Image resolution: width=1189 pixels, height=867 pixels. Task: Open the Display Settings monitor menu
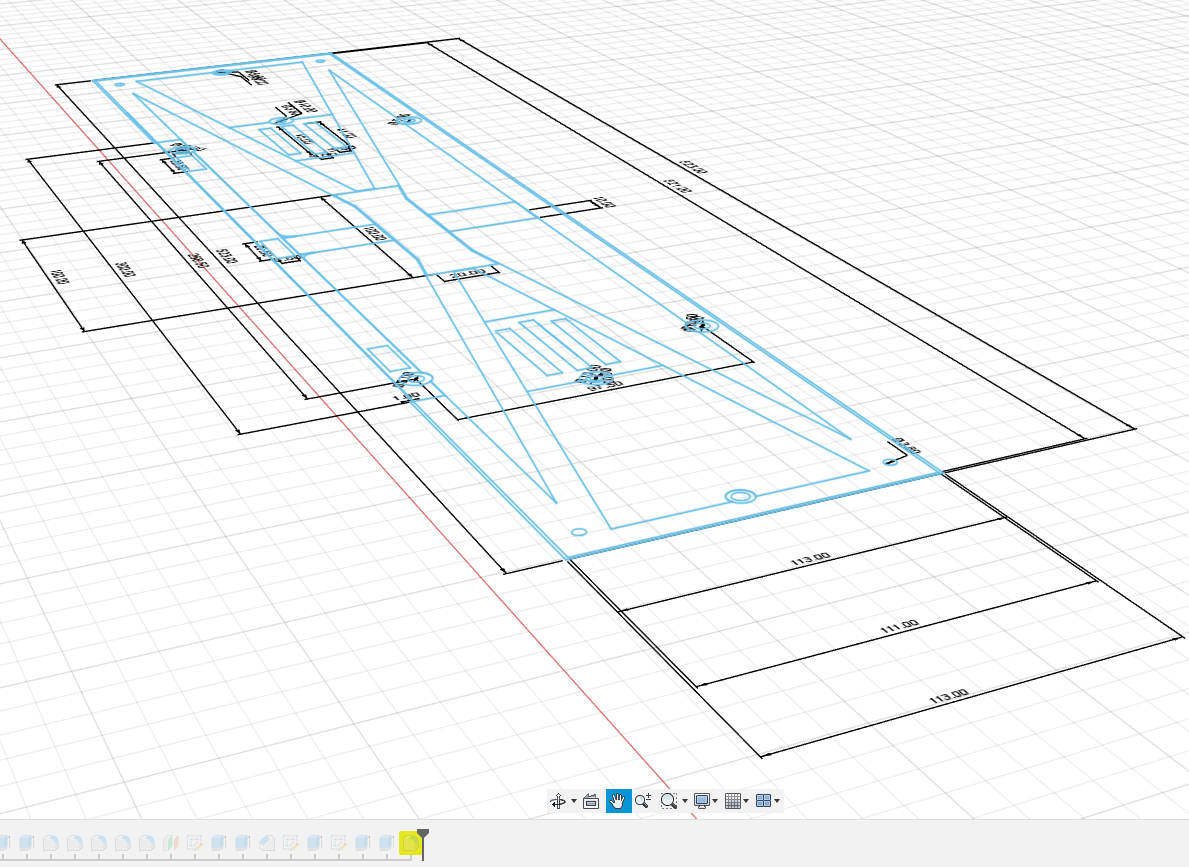pos(702,801)
